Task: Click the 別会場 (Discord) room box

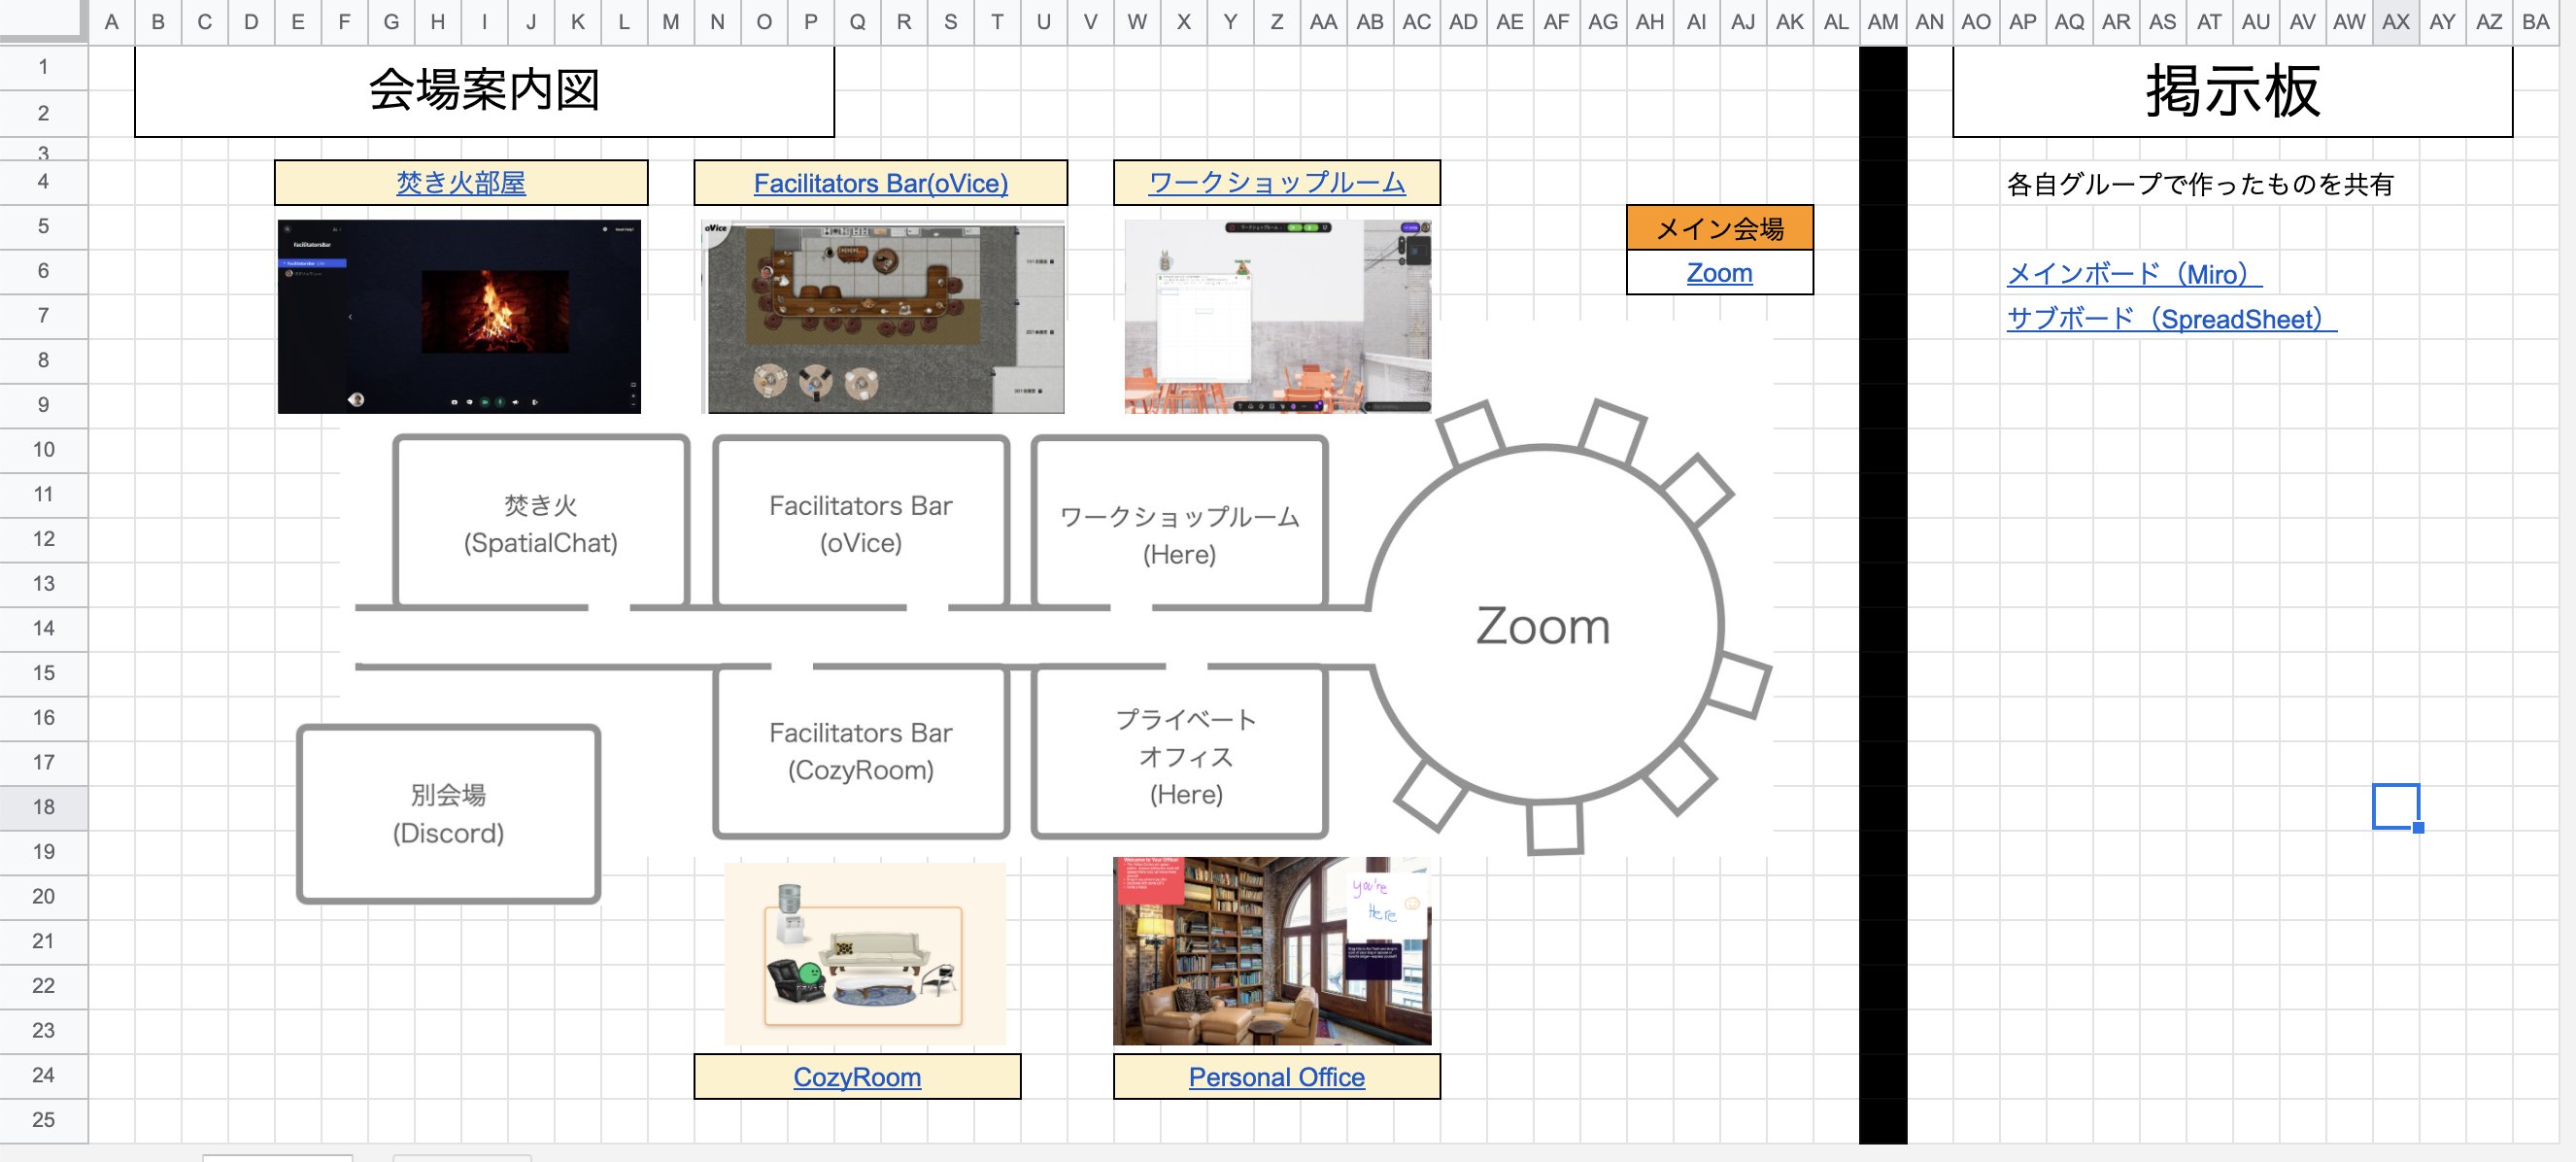Action: [x=448, y=814]
